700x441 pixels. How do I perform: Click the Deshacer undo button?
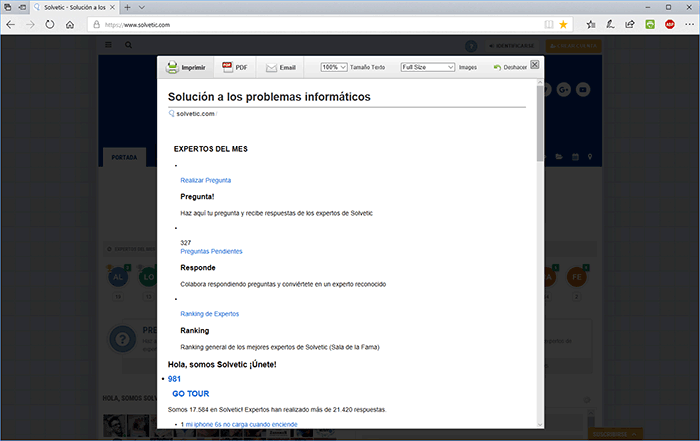coord(510,67)
